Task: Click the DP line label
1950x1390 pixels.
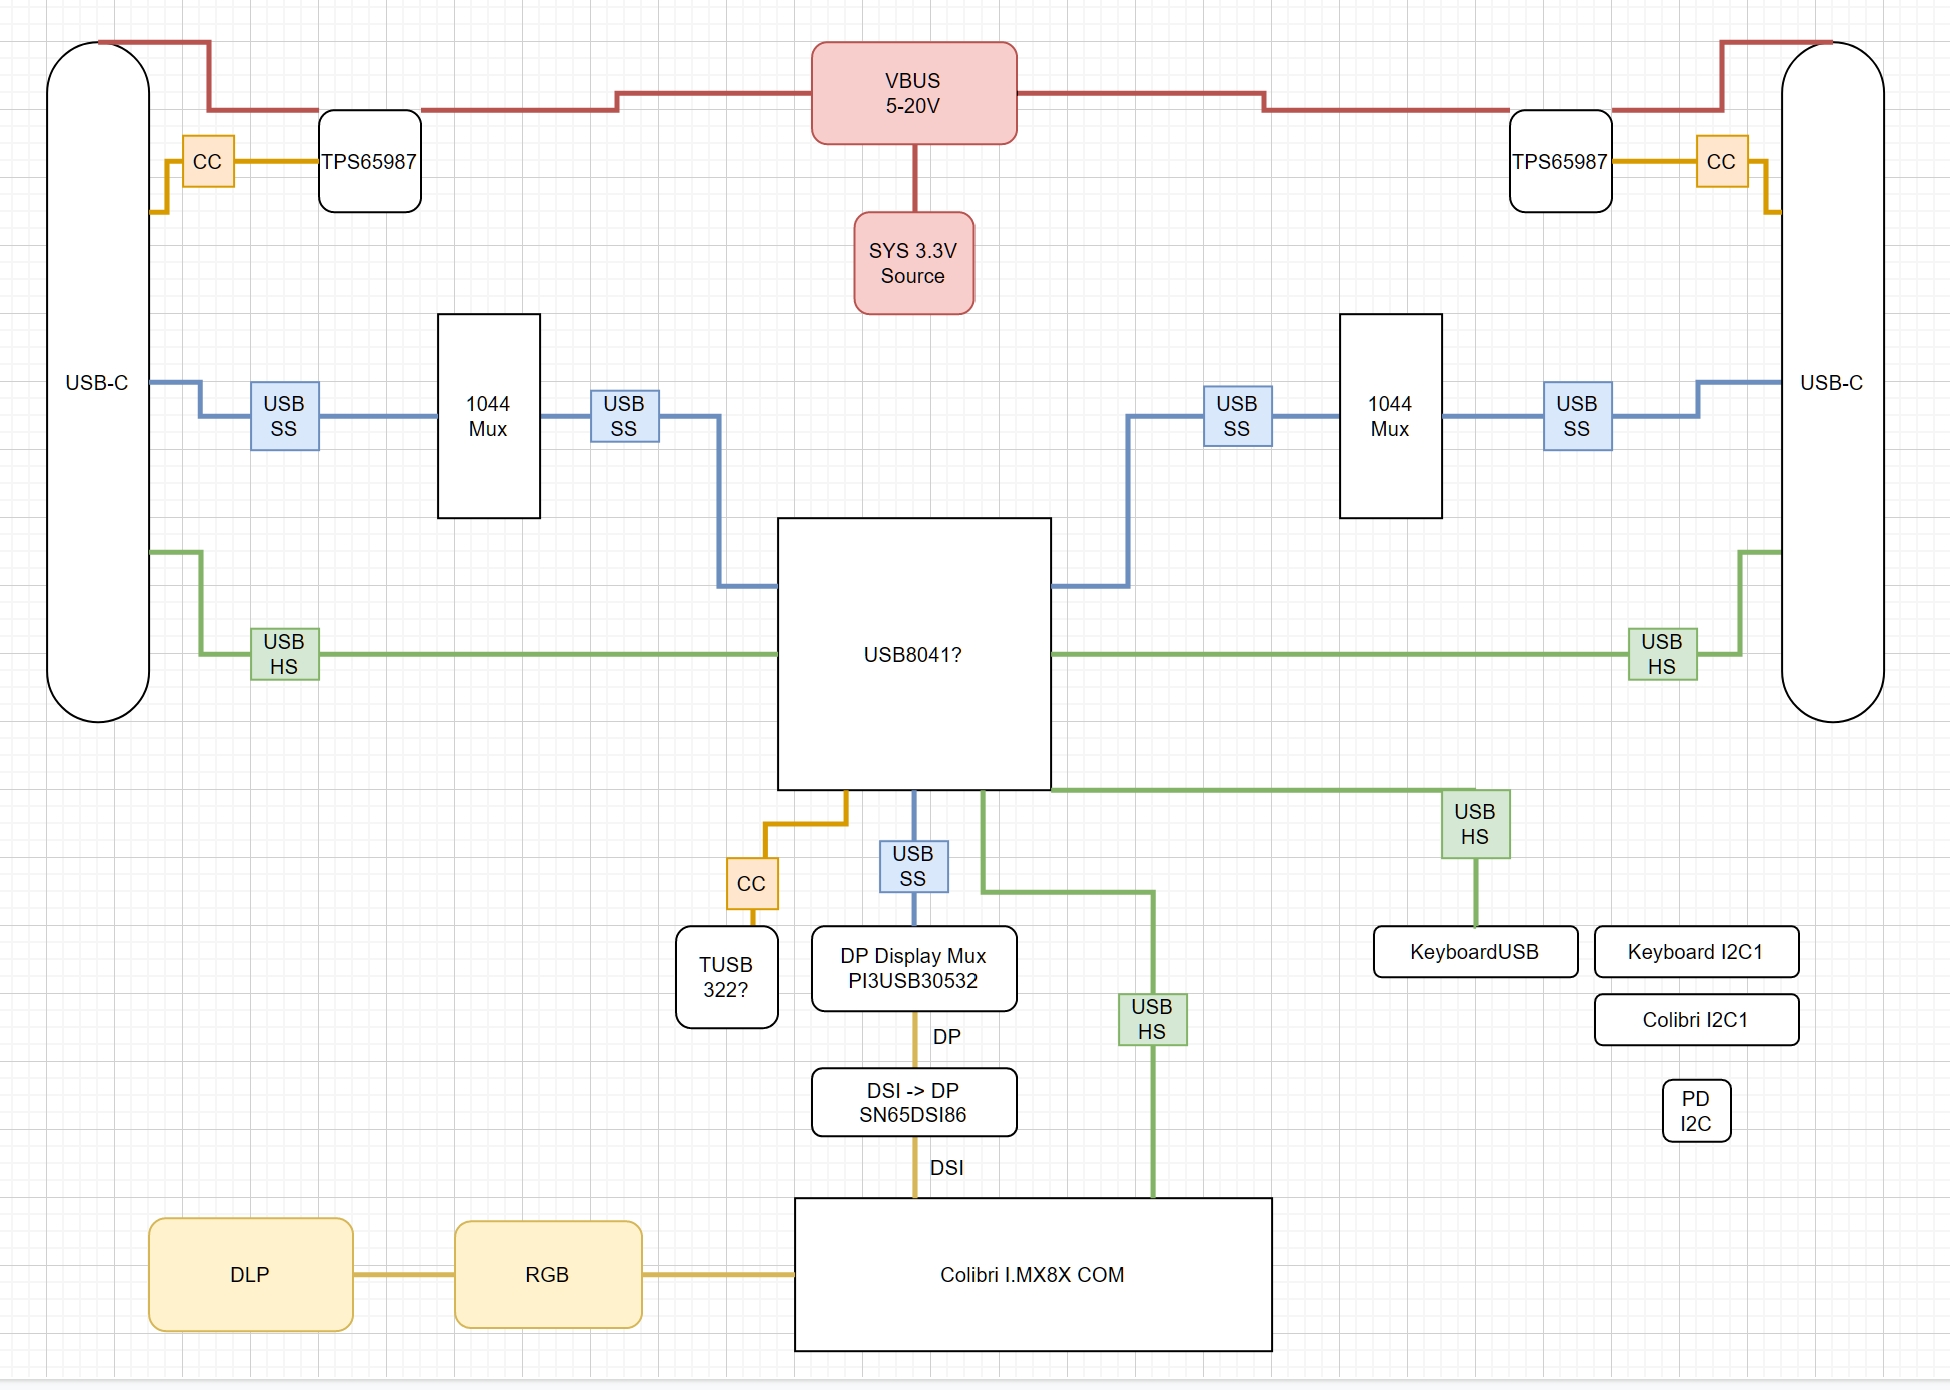Action: (947, 1037)
